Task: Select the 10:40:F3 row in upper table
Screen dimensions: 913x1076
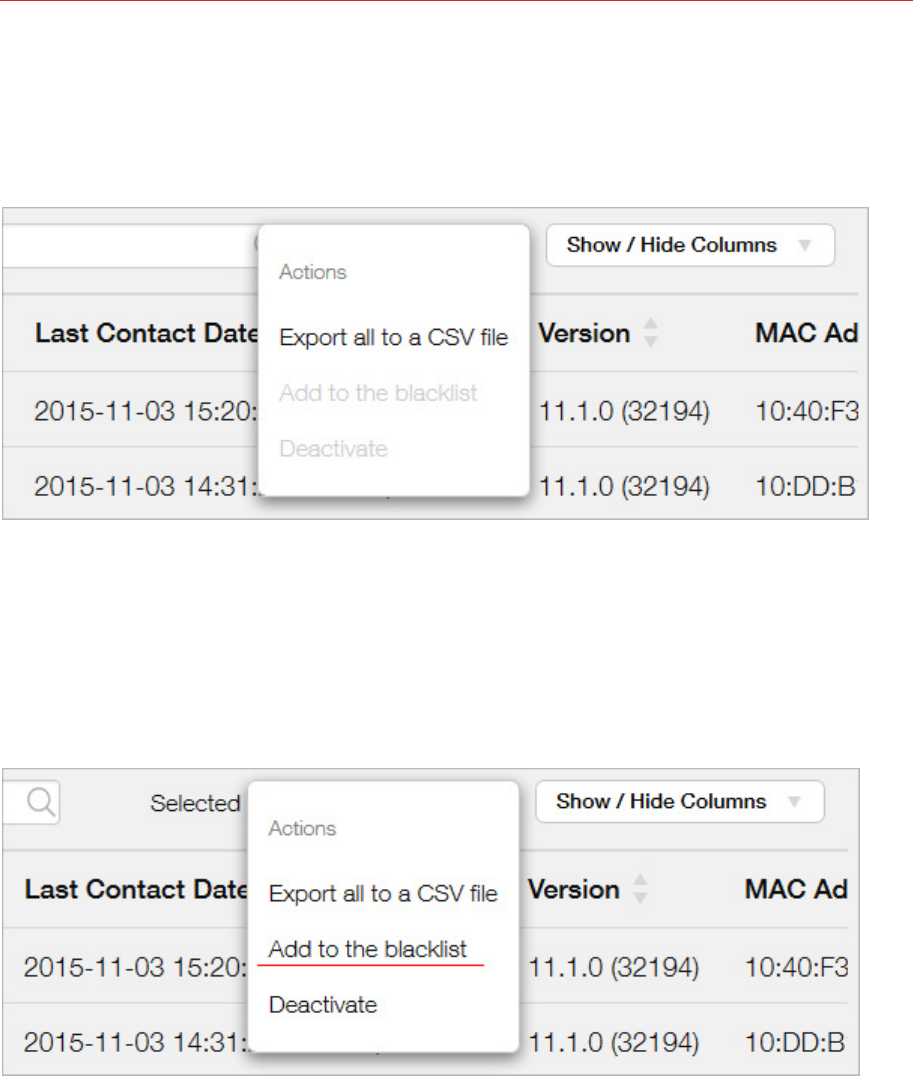Action: click(x=803, y=411)
